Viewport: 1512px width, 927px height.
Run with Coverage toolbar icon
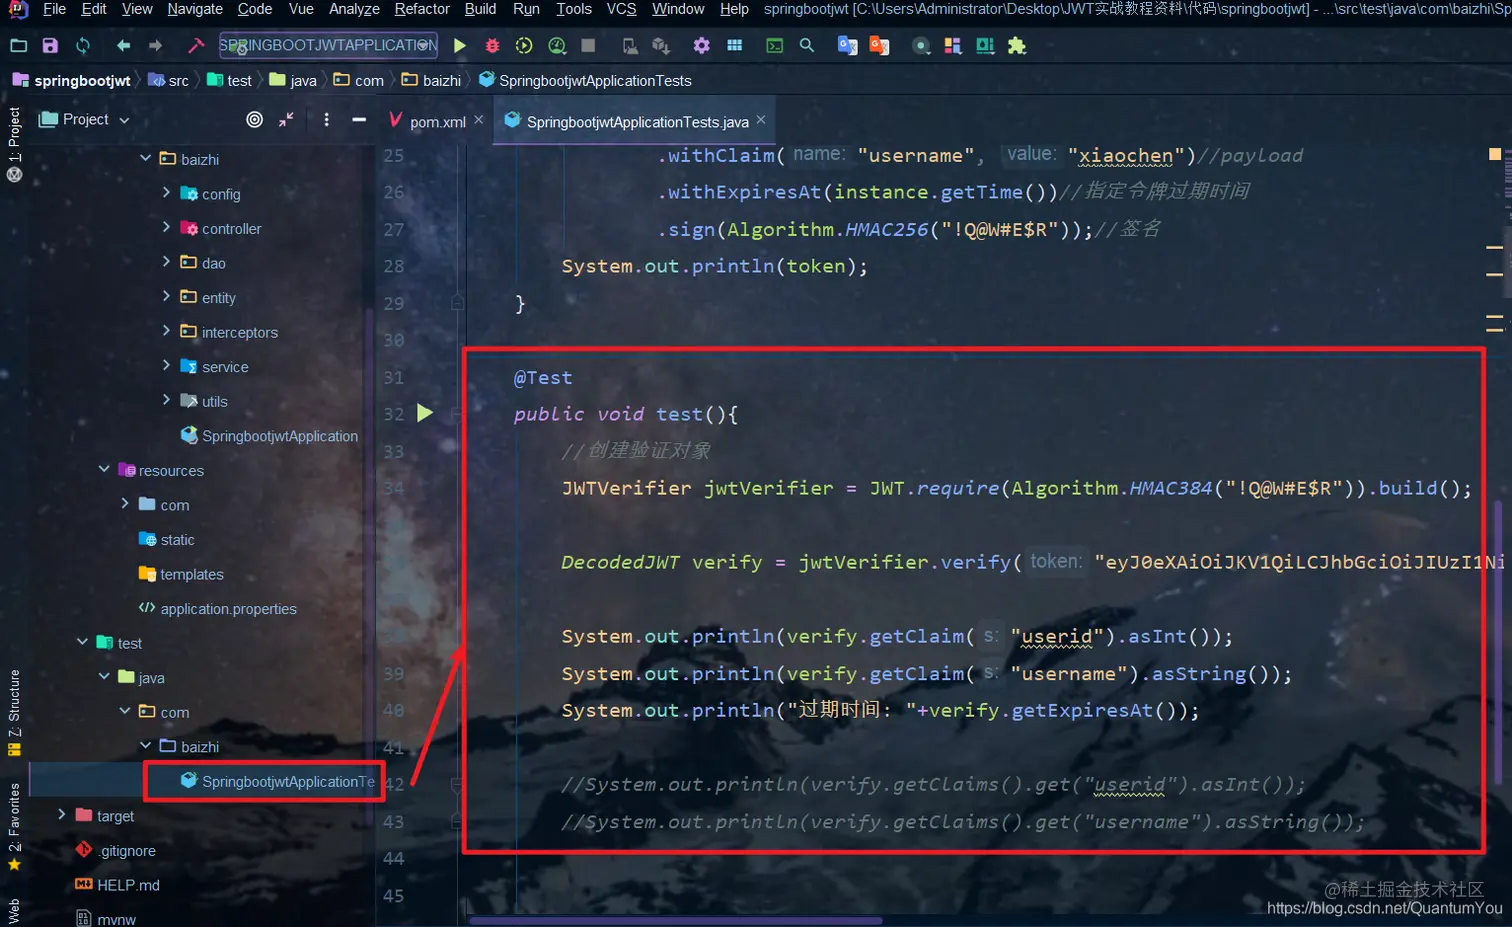tap(524, 46)
